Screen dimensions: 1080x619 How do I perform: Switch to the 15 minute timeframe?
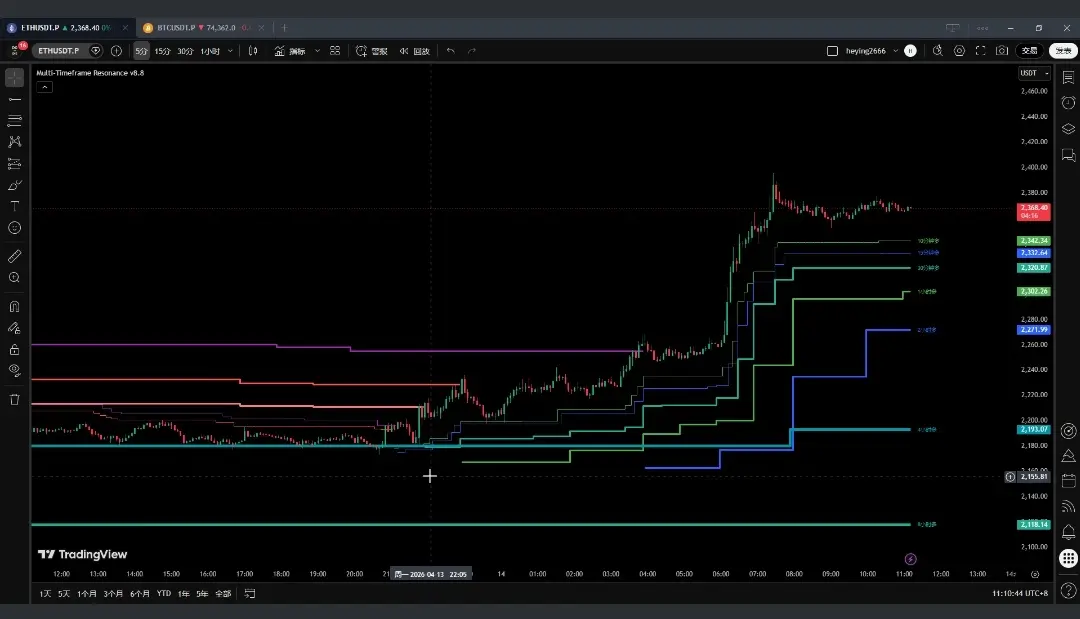coord(163,51)
